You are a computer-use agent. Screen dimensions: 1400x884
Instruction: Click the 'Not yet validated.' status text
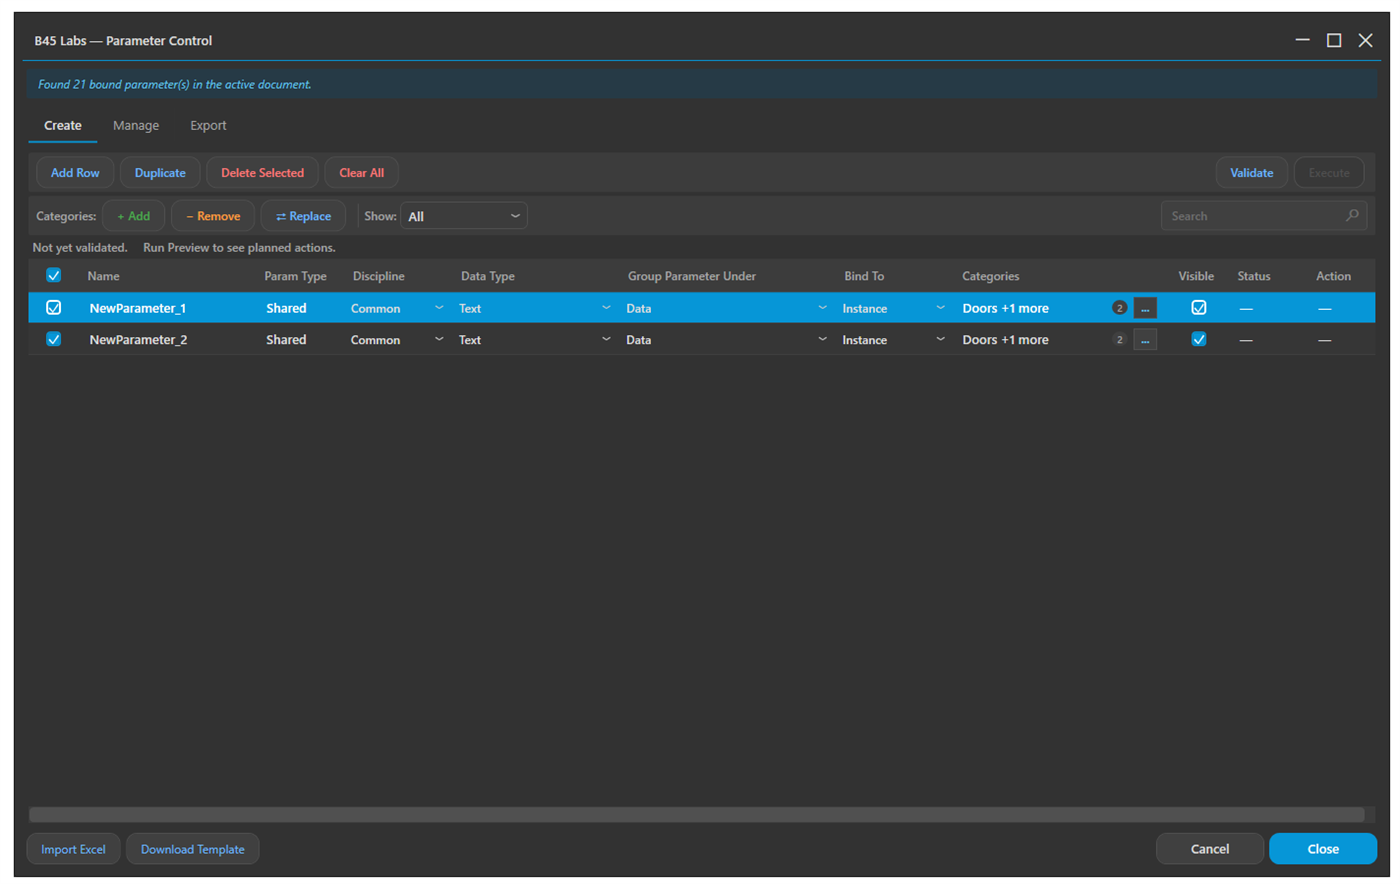80,247
